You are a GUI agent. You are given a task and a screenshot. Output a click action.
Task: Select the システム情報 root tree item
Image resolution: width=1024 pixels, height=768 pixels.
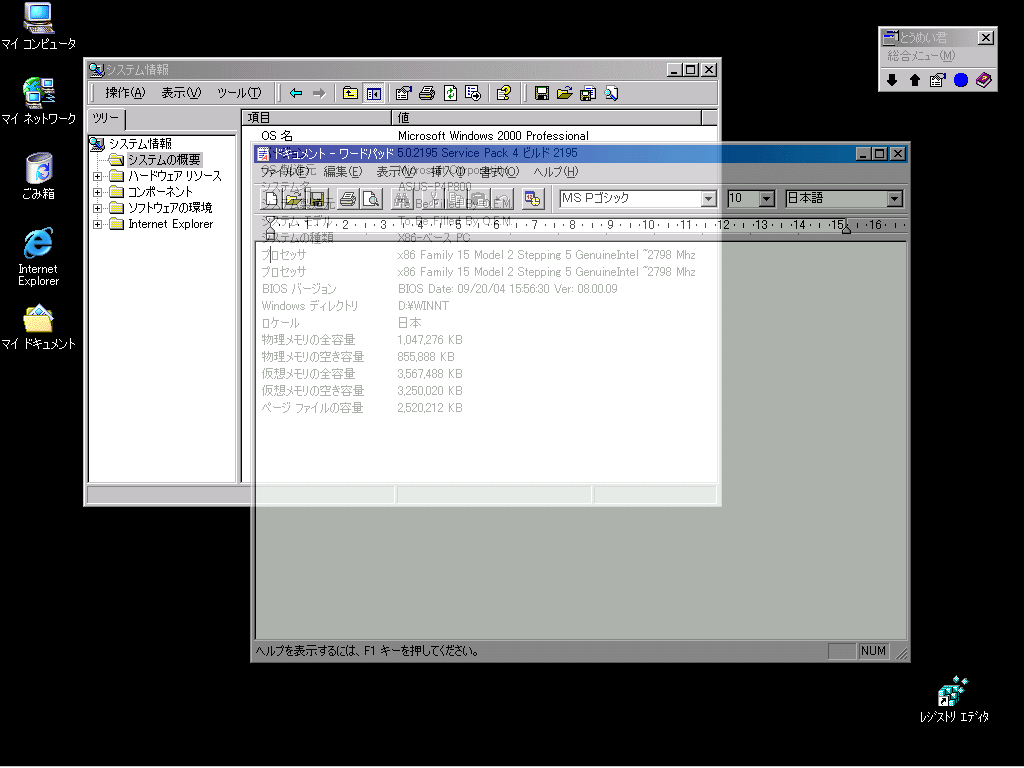(x=140, y=144)
